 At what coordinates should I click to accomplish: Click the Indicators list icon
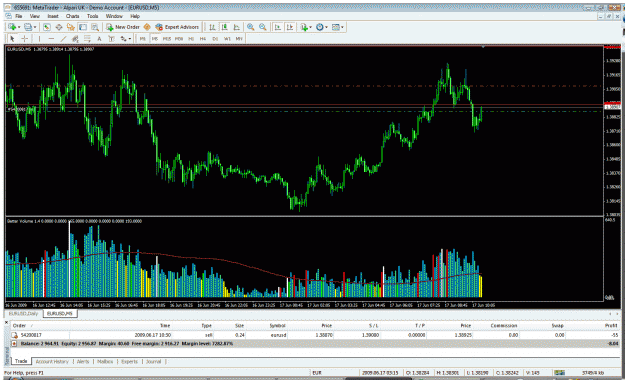304,27
